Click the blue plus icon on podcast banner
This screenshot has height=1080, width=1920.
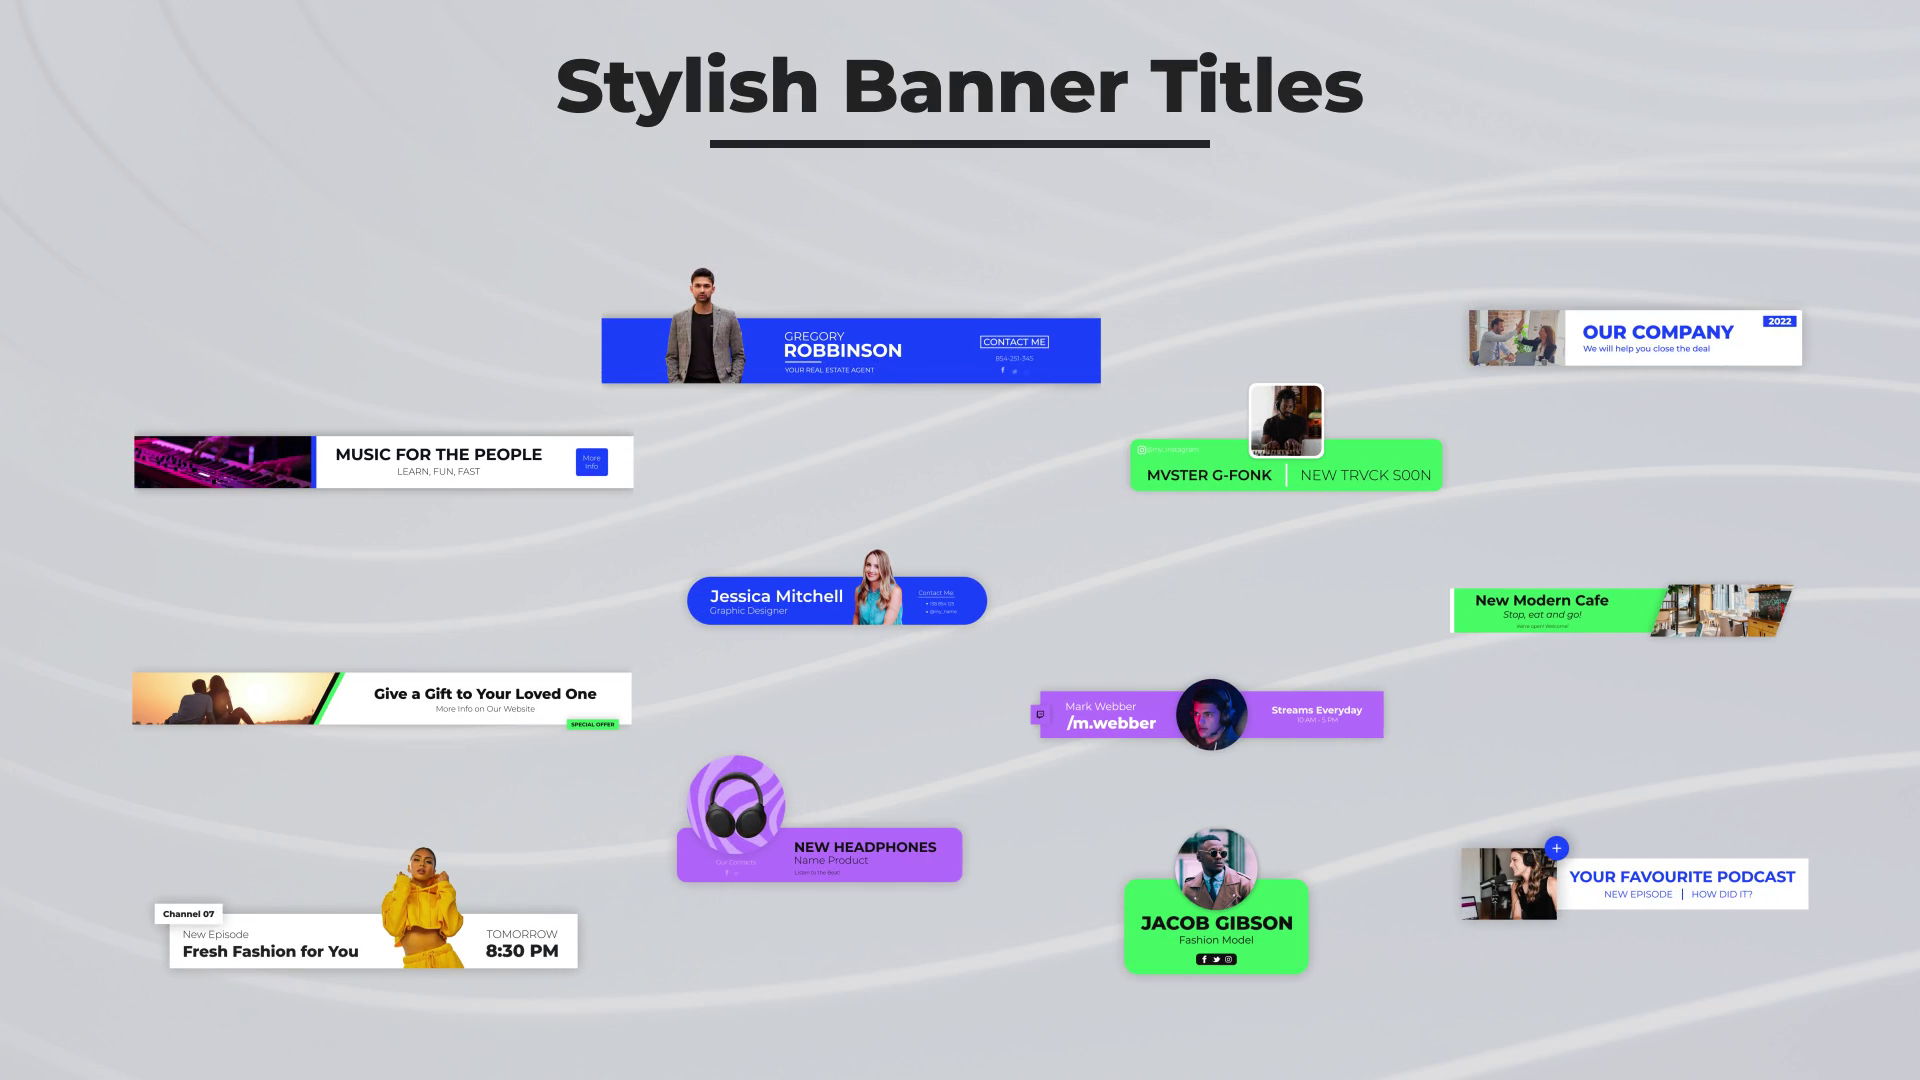(x=1556, y=848)
